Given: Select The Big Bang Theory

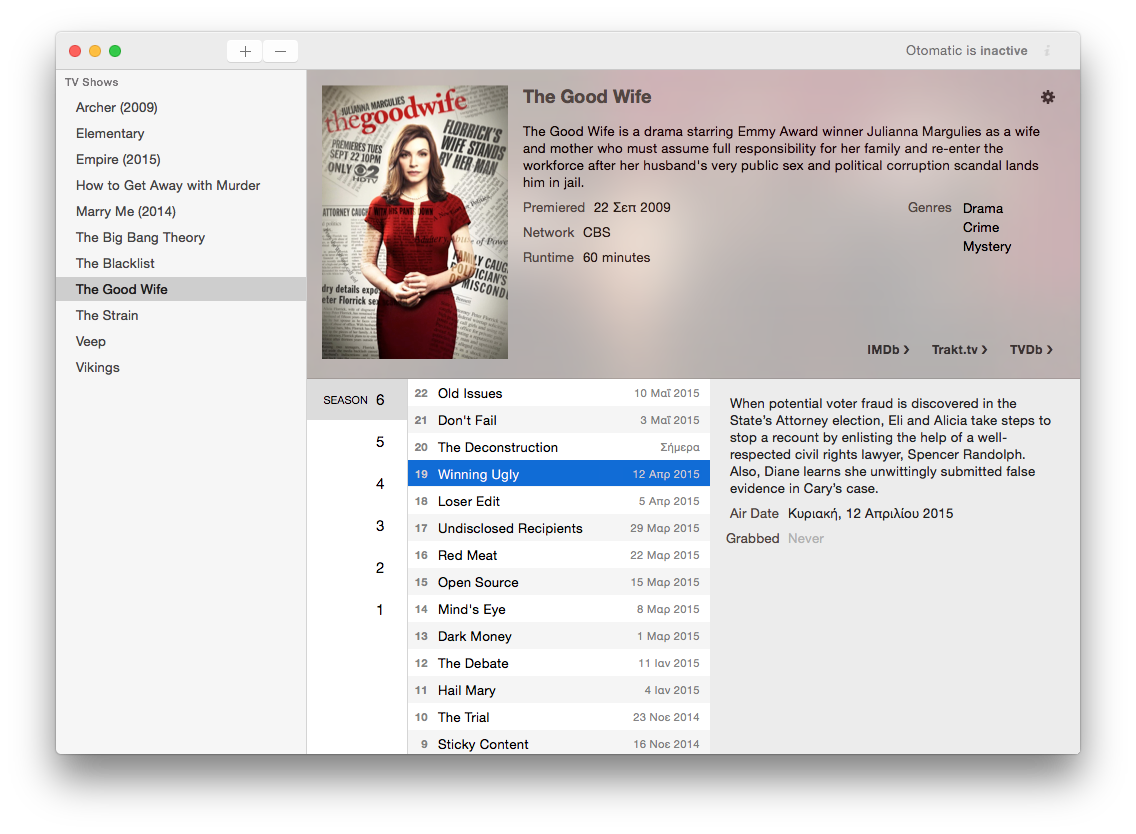Looking at the screenshot, I should (181, 238).
